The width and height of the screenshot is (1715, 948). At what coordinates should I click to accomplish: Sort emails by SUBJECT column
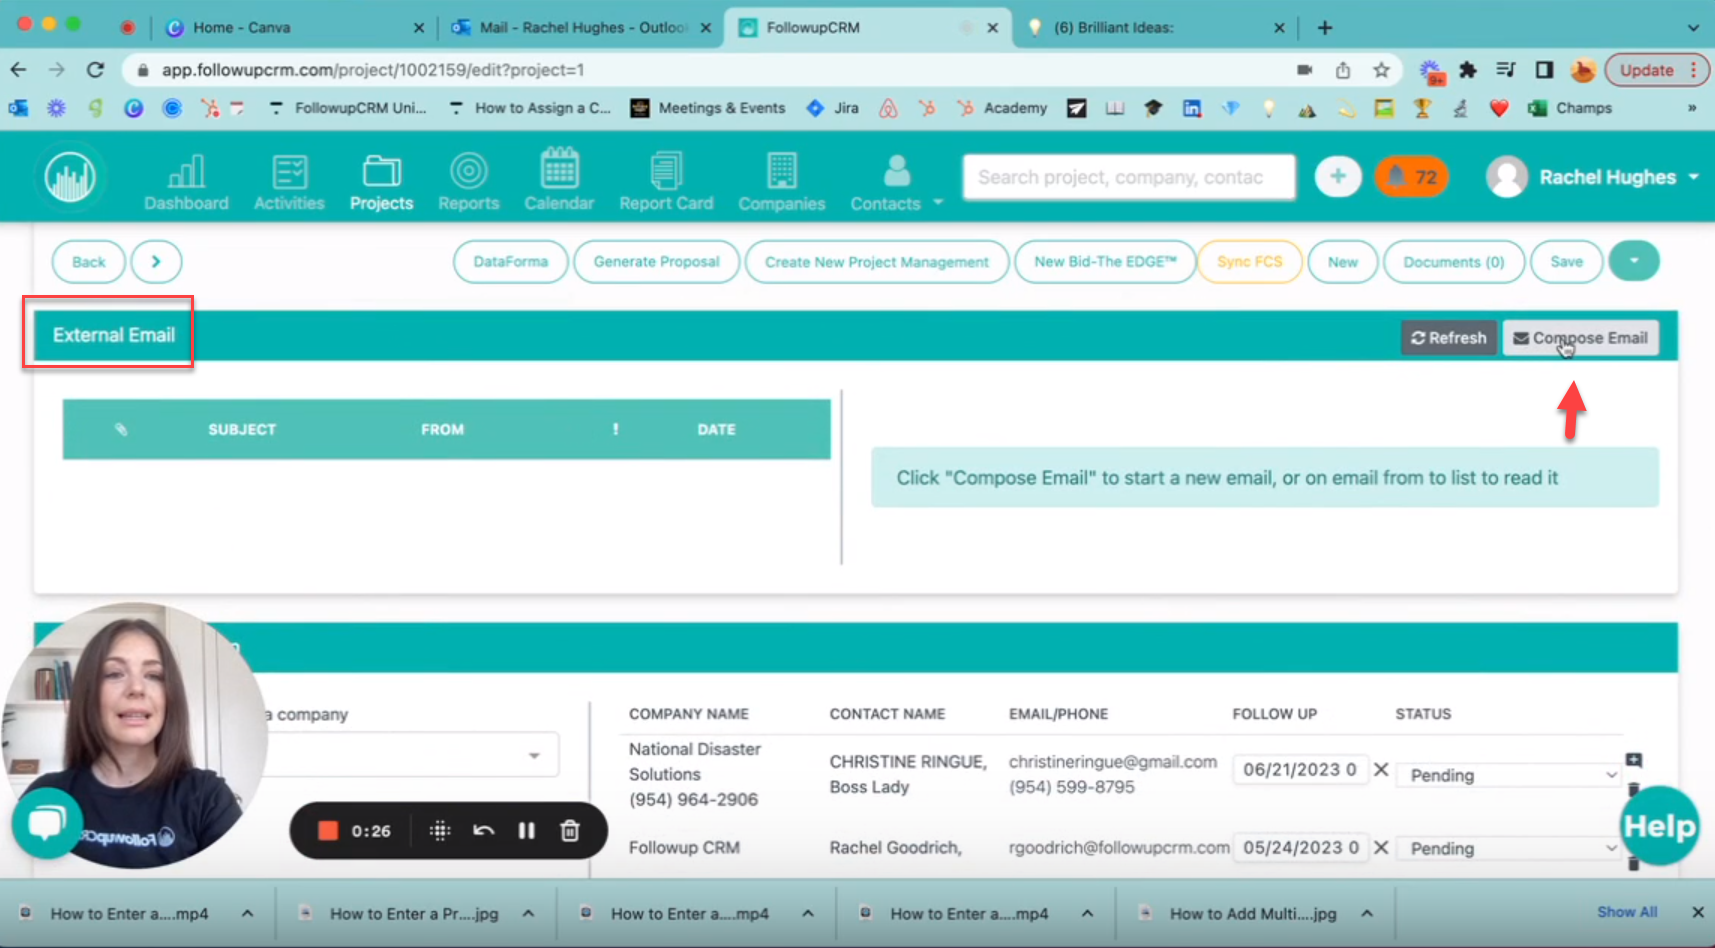tap(242, 429)
